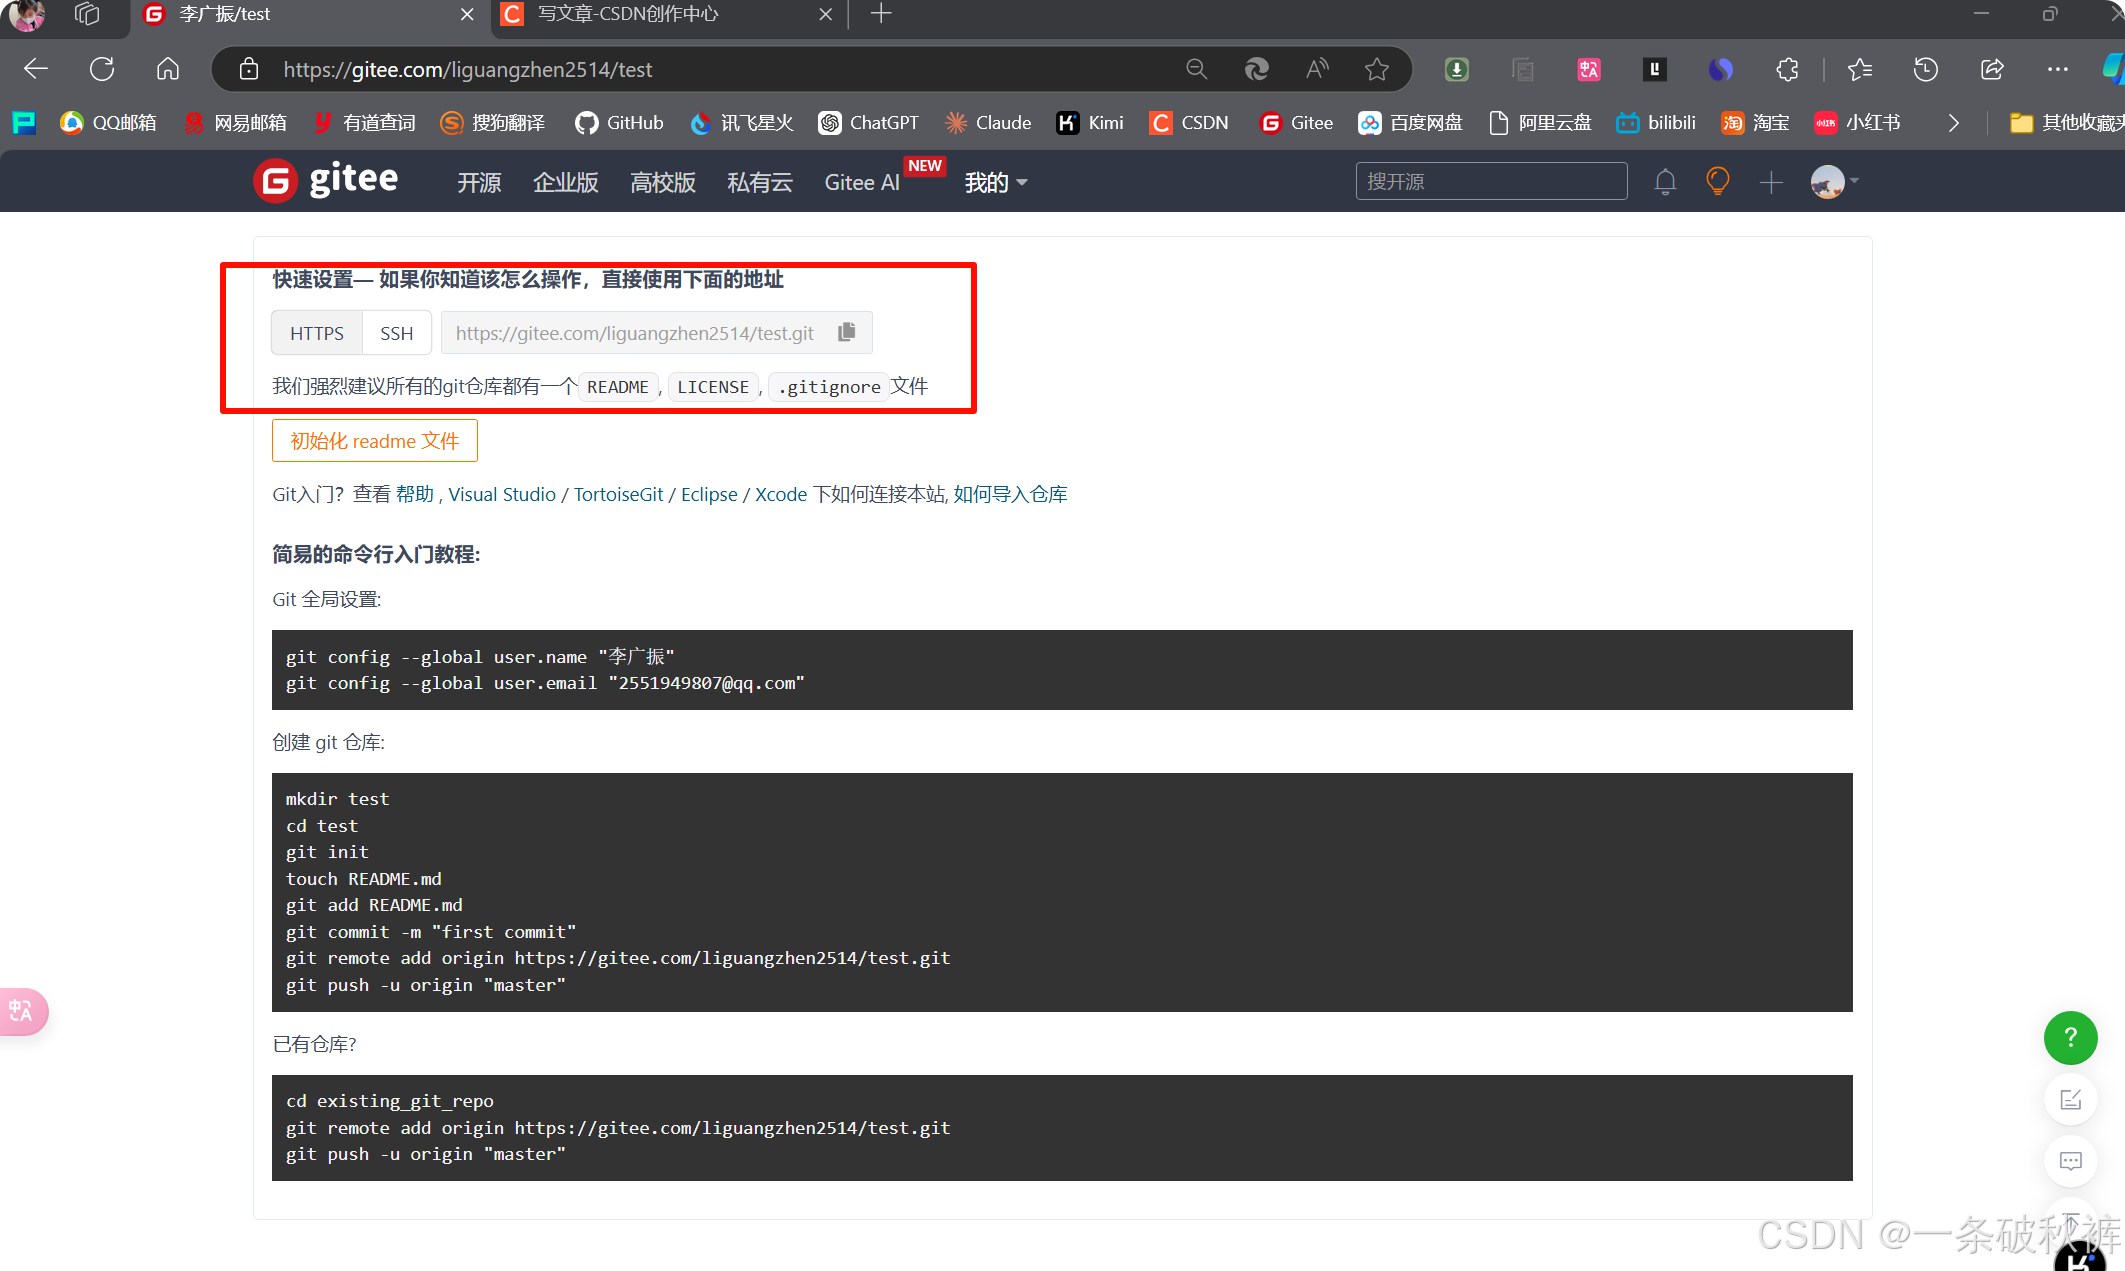Open Gitee AI in navigation
Image resolution: width=2125 pixels, height=1271 pixels.
pos(862,182)
